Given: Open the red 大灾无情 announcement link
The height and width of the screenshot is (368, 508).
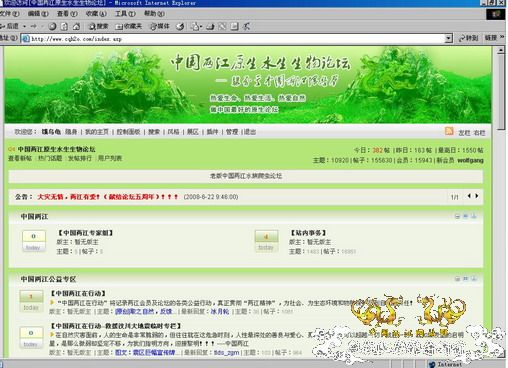Looking at the screenshot, I should [108, 197].
